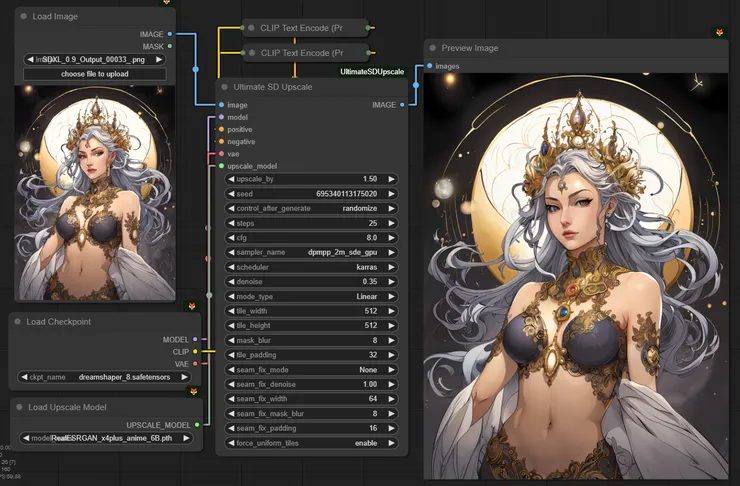The height and width of the screenshot is (486, 740).
Task: Click the MASK output port on Load Image
Action: (170, 46)
